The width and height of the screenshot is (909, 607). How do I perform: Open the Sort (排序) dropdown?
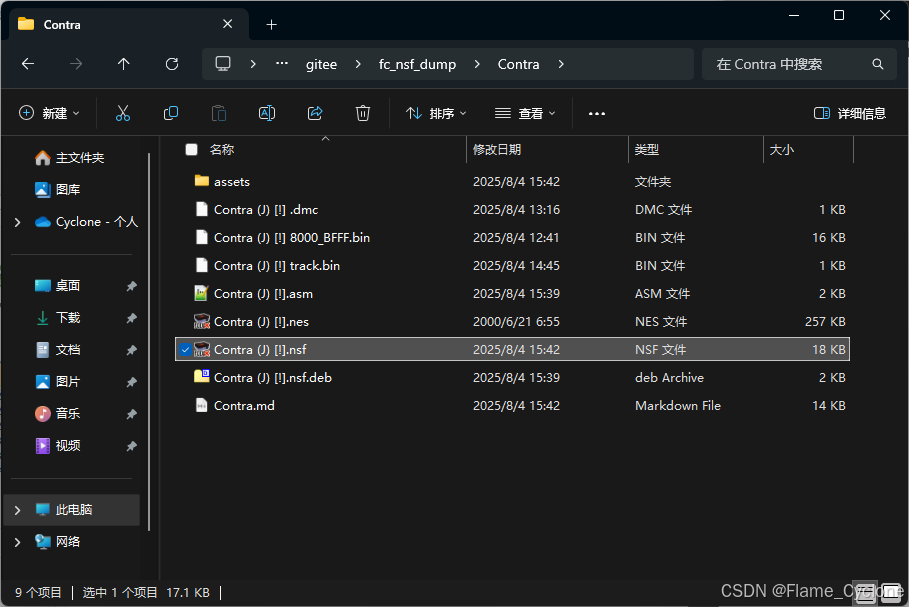tap(436, 114)
